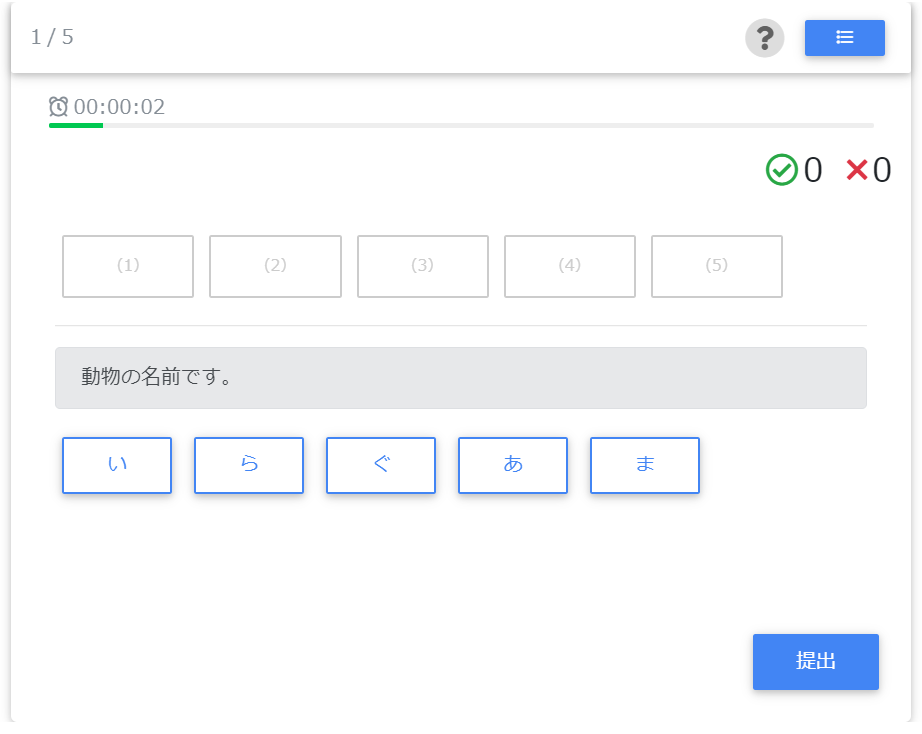This screenshot has height=734, width=922.
Task: Open the help question mark icon
Action: pyautogui.click(x=764, y=38)
